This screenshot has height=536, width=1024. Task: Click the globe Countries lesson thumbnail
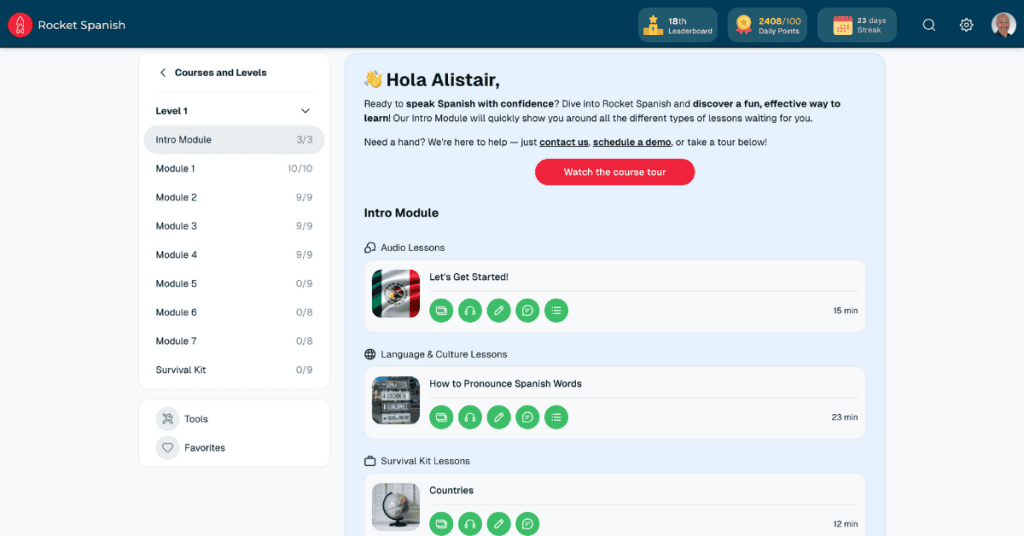(396, 507)
